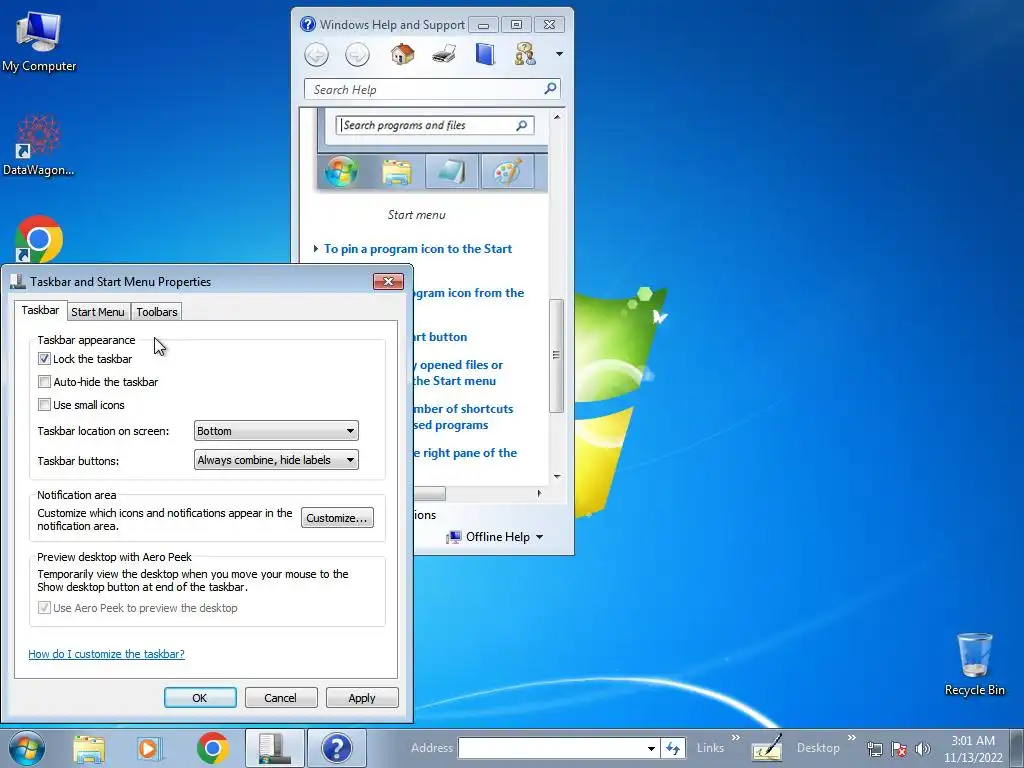
Task: Open the 'mber of shortcuts' help link
Action: pyautogui.click(x=464, y=417)
